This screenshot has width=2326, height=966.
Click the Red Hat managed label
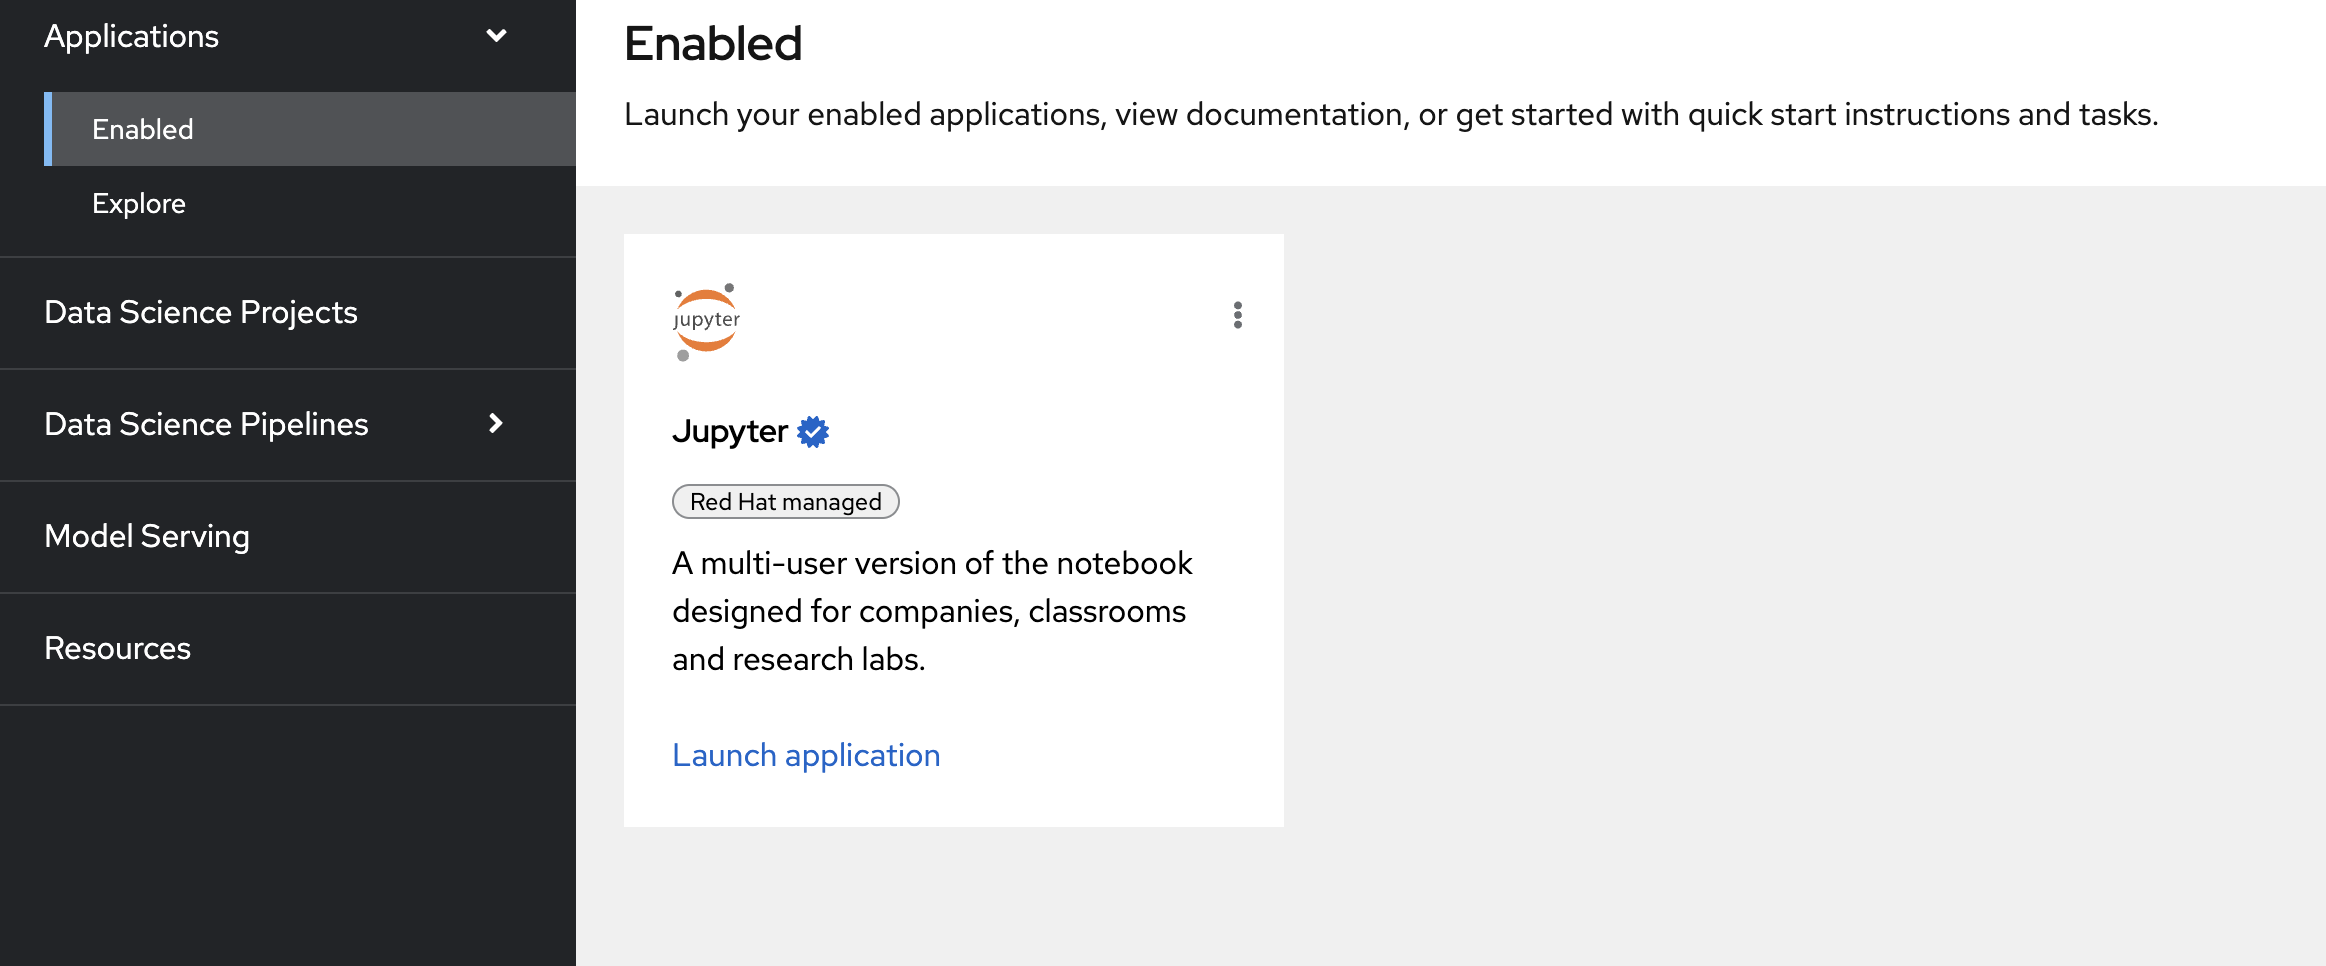(785, 502)
